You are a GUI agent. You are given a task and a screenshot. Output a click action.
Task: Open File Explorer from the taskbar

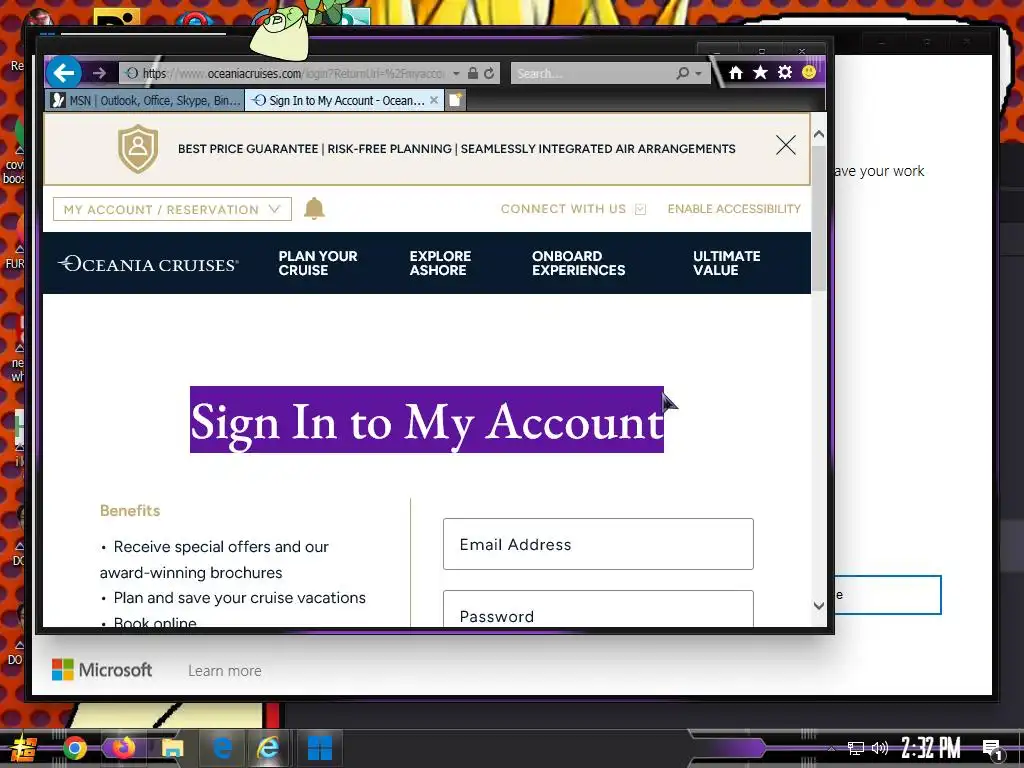coord(172,748)
